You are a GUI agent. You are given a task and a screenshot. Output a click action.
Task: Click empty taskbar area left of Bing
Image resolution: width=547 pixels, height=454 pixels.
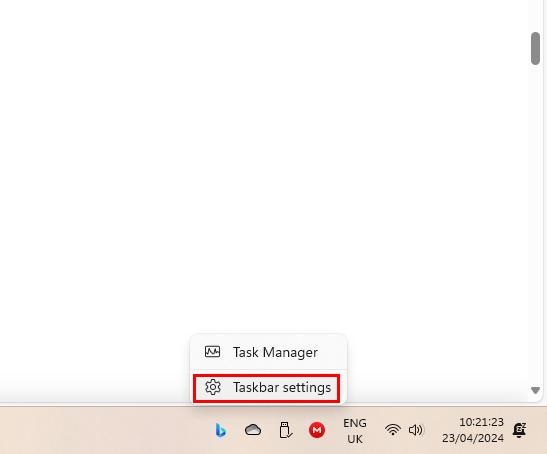pos(105,430)
